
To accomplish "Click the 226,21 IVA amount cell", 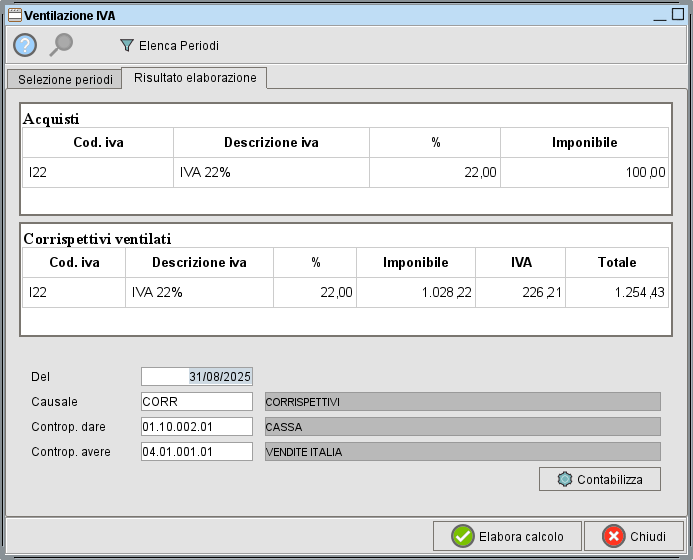I will [x=521, y=293].
